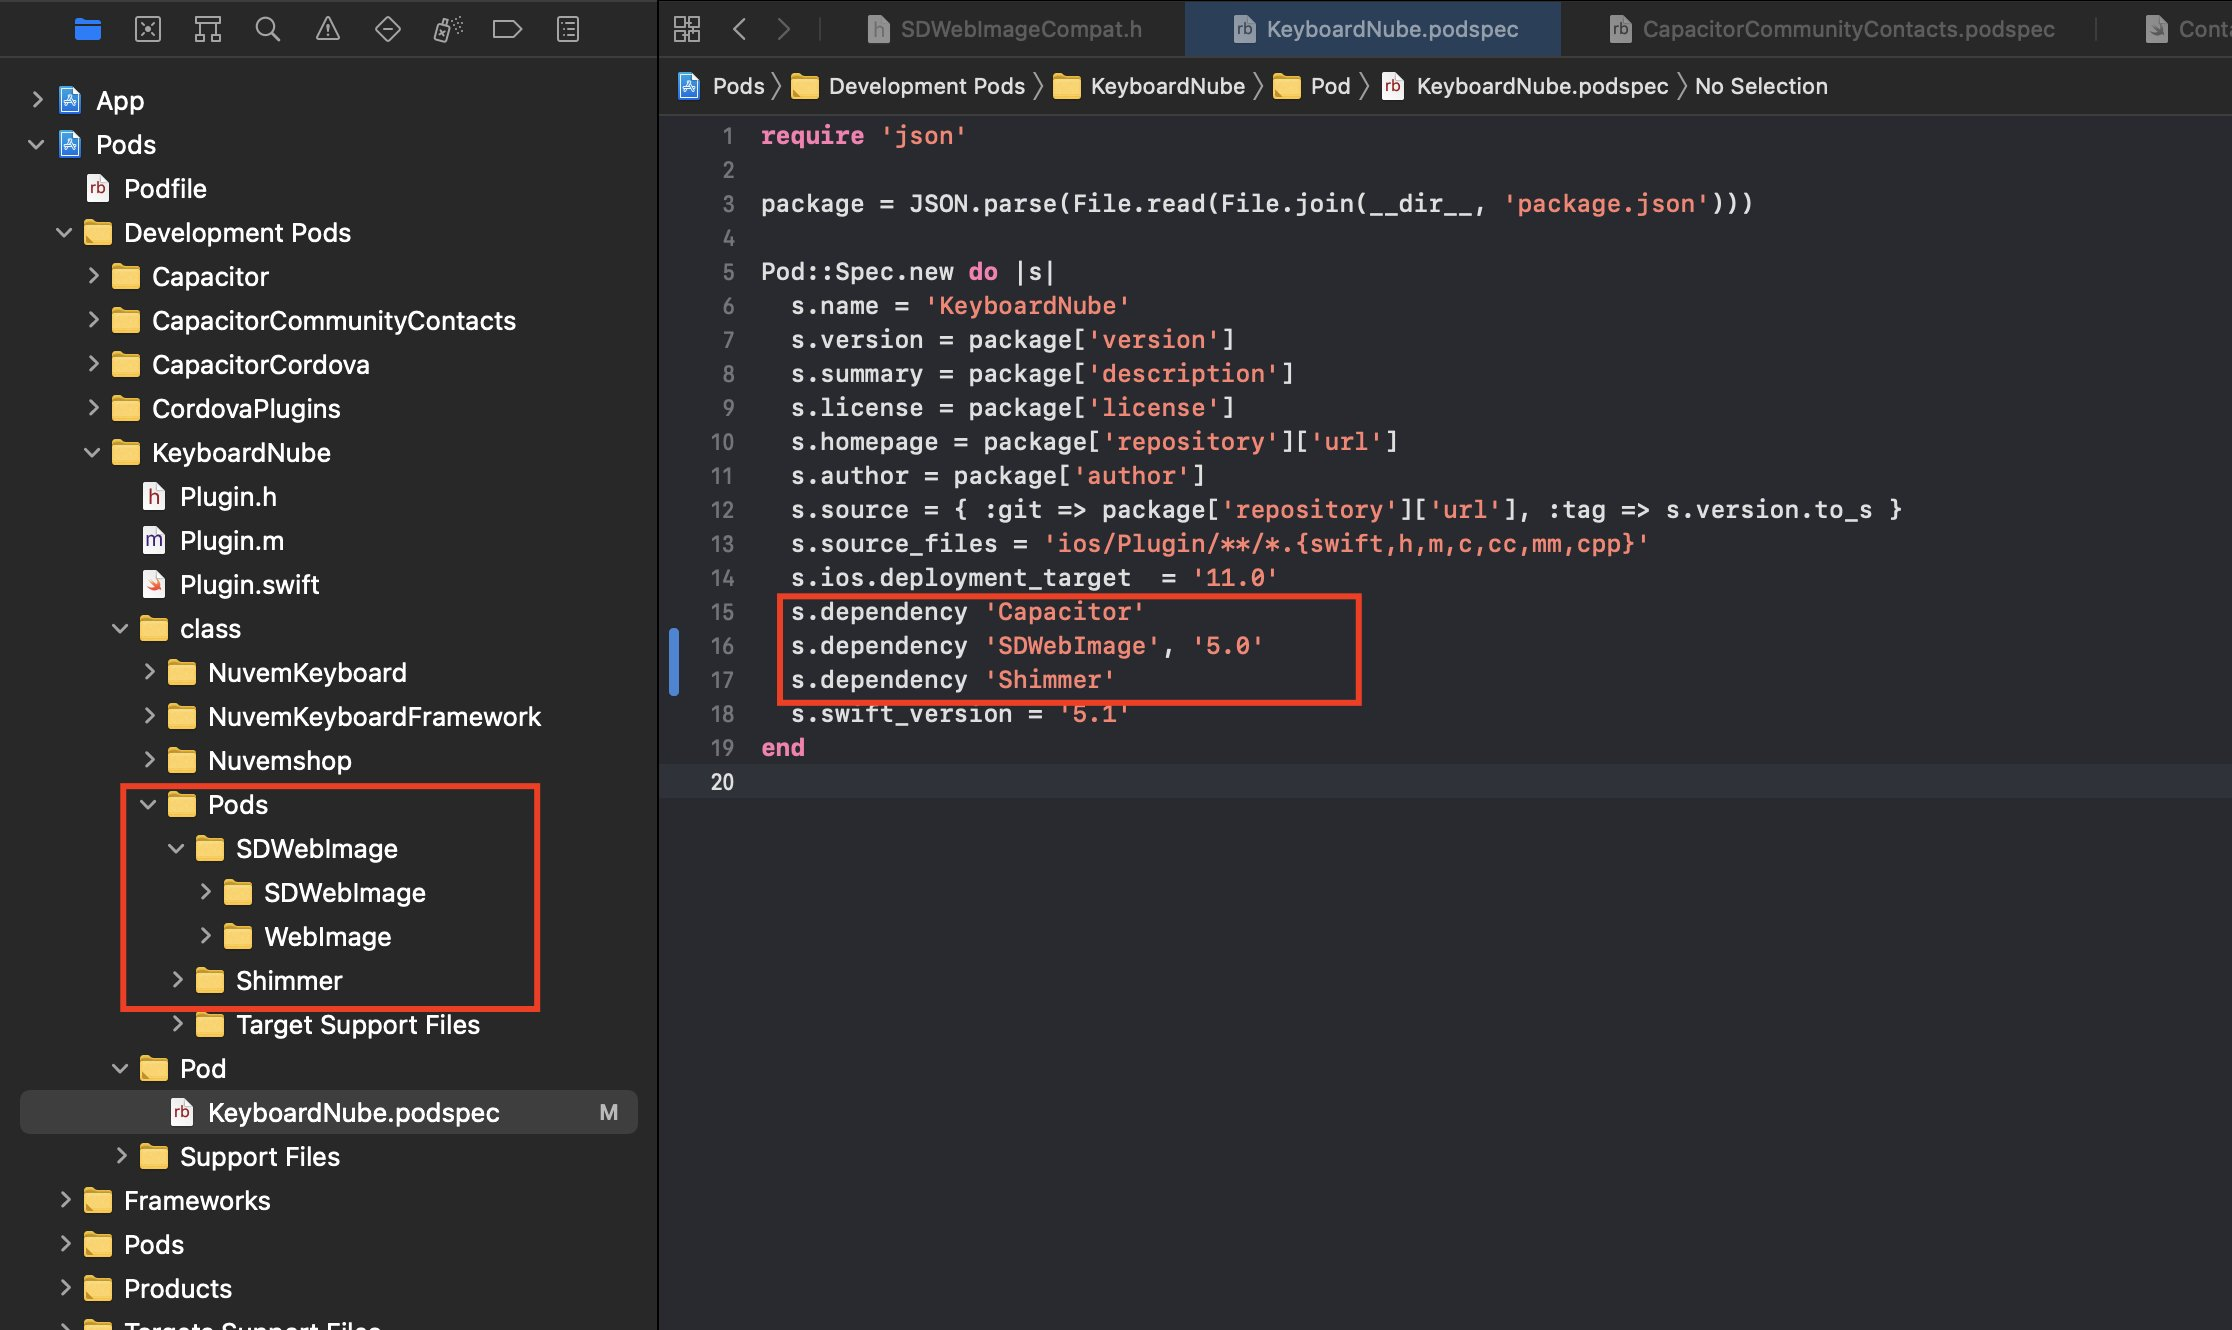2232x1330 pixels.
Task: Expand the WebImage folder arrow
Action: (x=205, y=936)
